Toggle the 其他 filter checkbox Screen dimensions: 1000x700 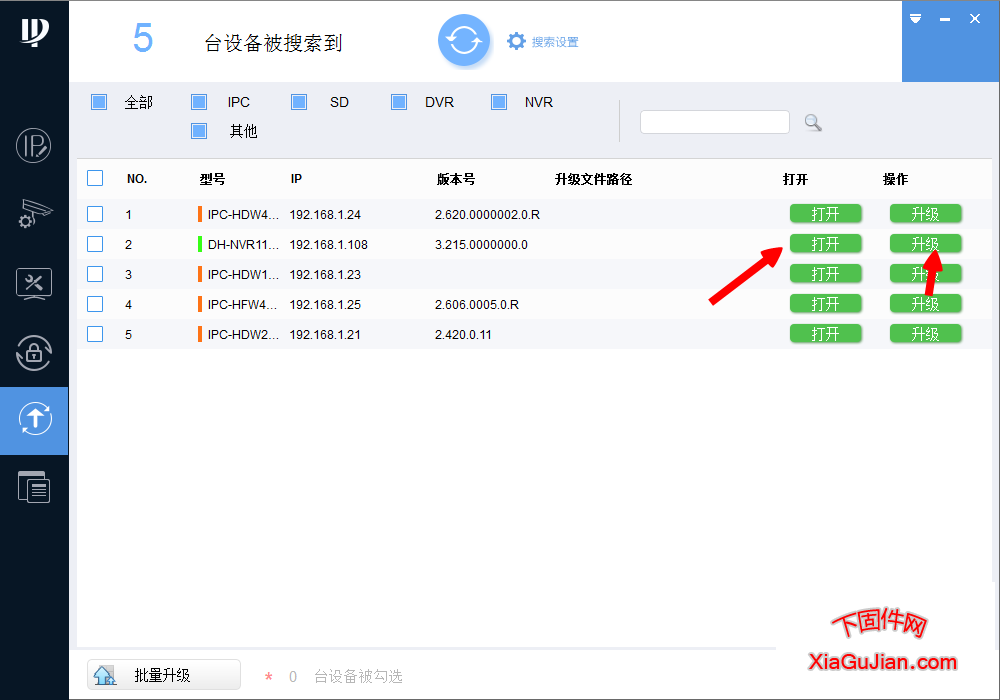(199, 131)
